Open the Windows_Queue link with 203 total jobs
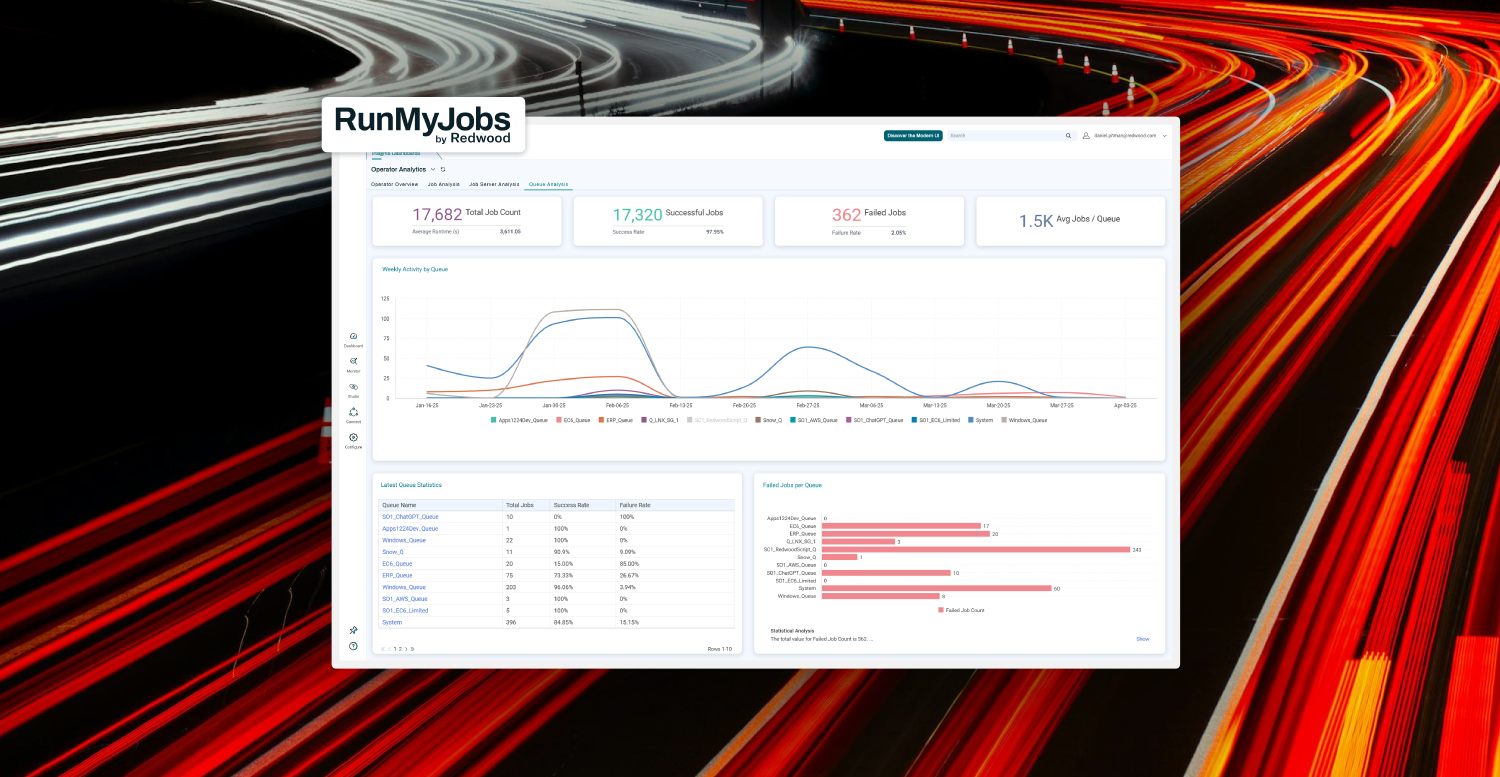This screenshot has height=777, width=1500. coord(404,587)
